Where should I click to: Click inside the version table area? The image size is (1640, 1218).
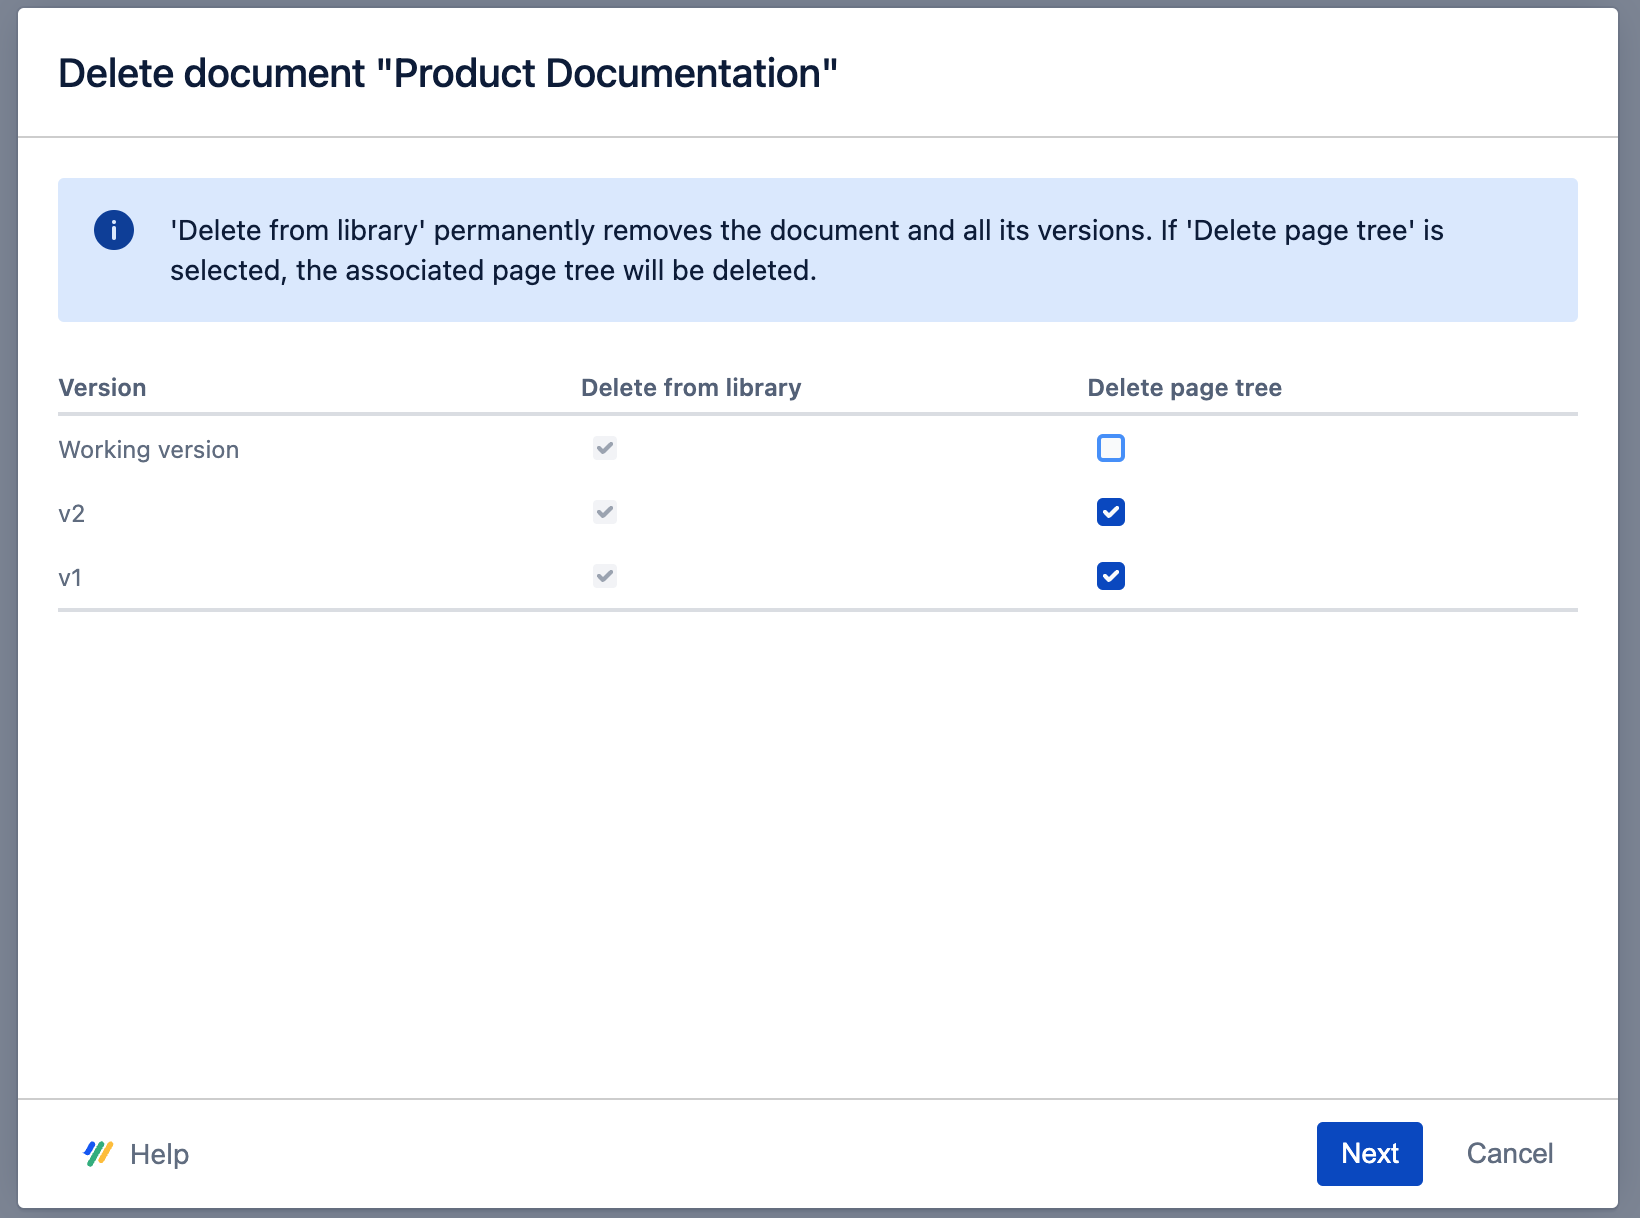818,510
